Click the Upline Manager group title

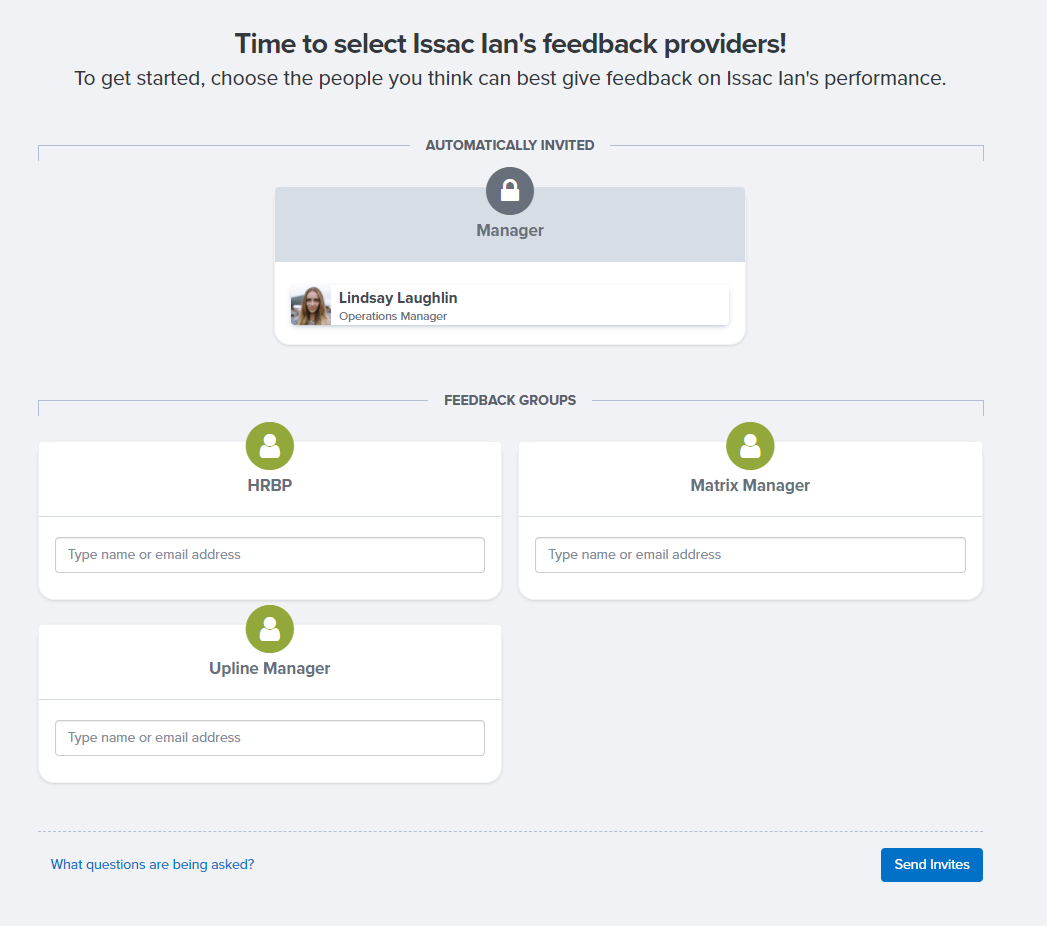click(270, 668)
